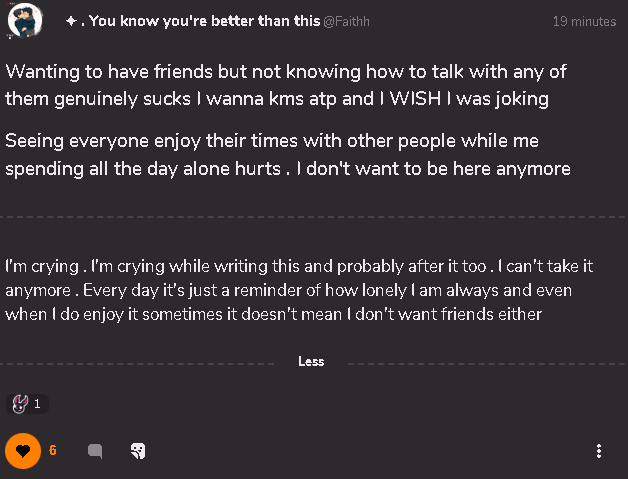Collapse the post with the Less button
Screen dimensions: 628x479
coord(311,361)
